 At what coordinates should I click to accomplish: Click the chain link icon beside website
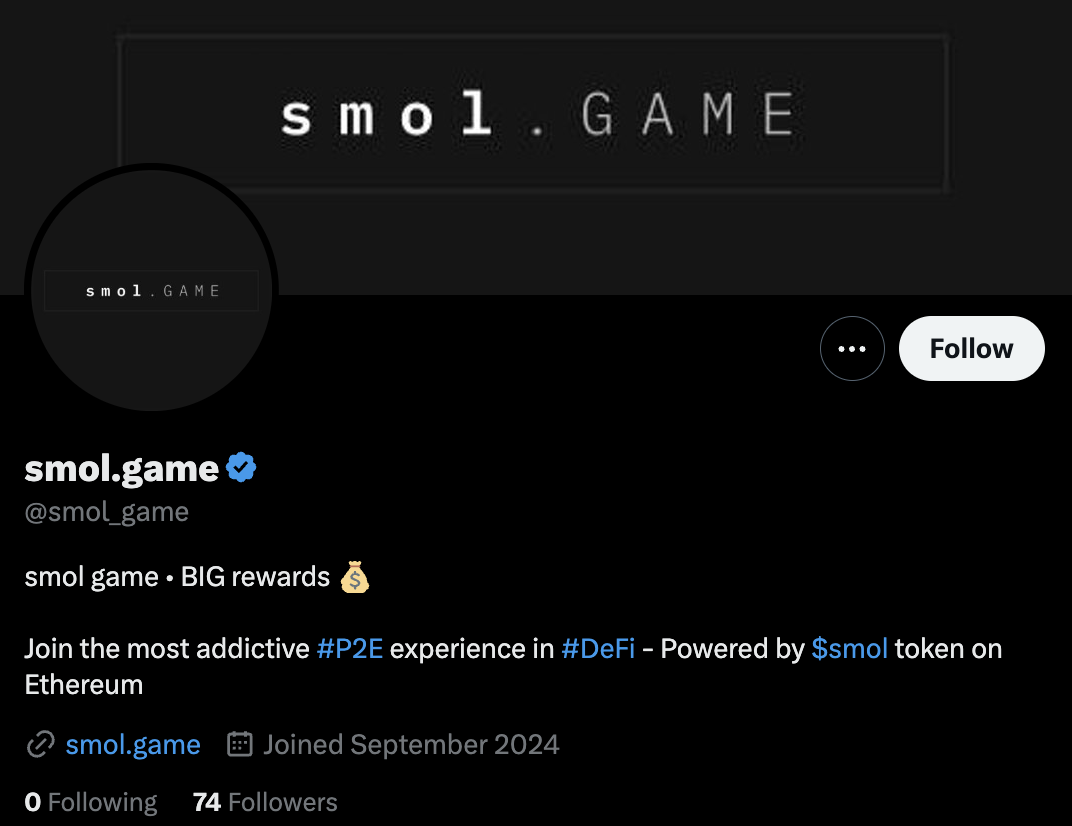point(40,745)
